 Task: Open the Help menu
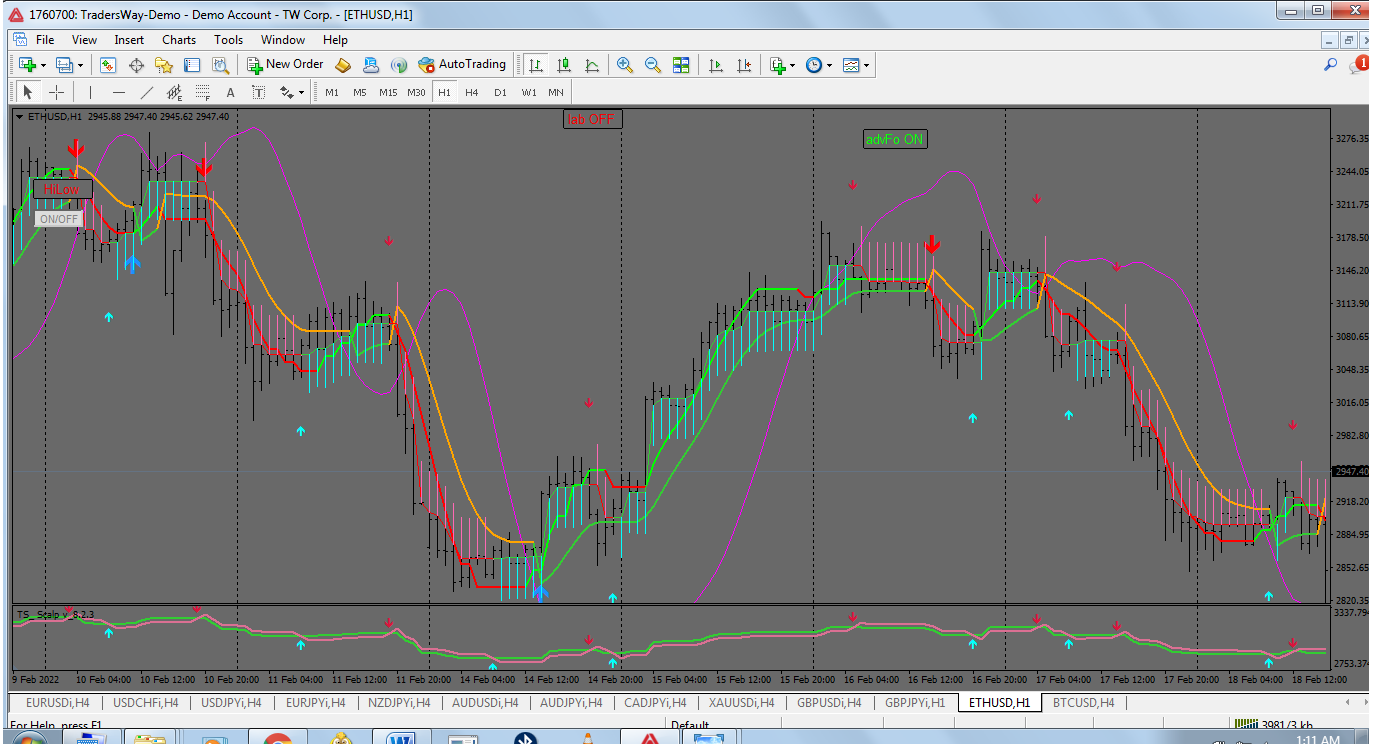pyautogui.click(x=335, y=40)
